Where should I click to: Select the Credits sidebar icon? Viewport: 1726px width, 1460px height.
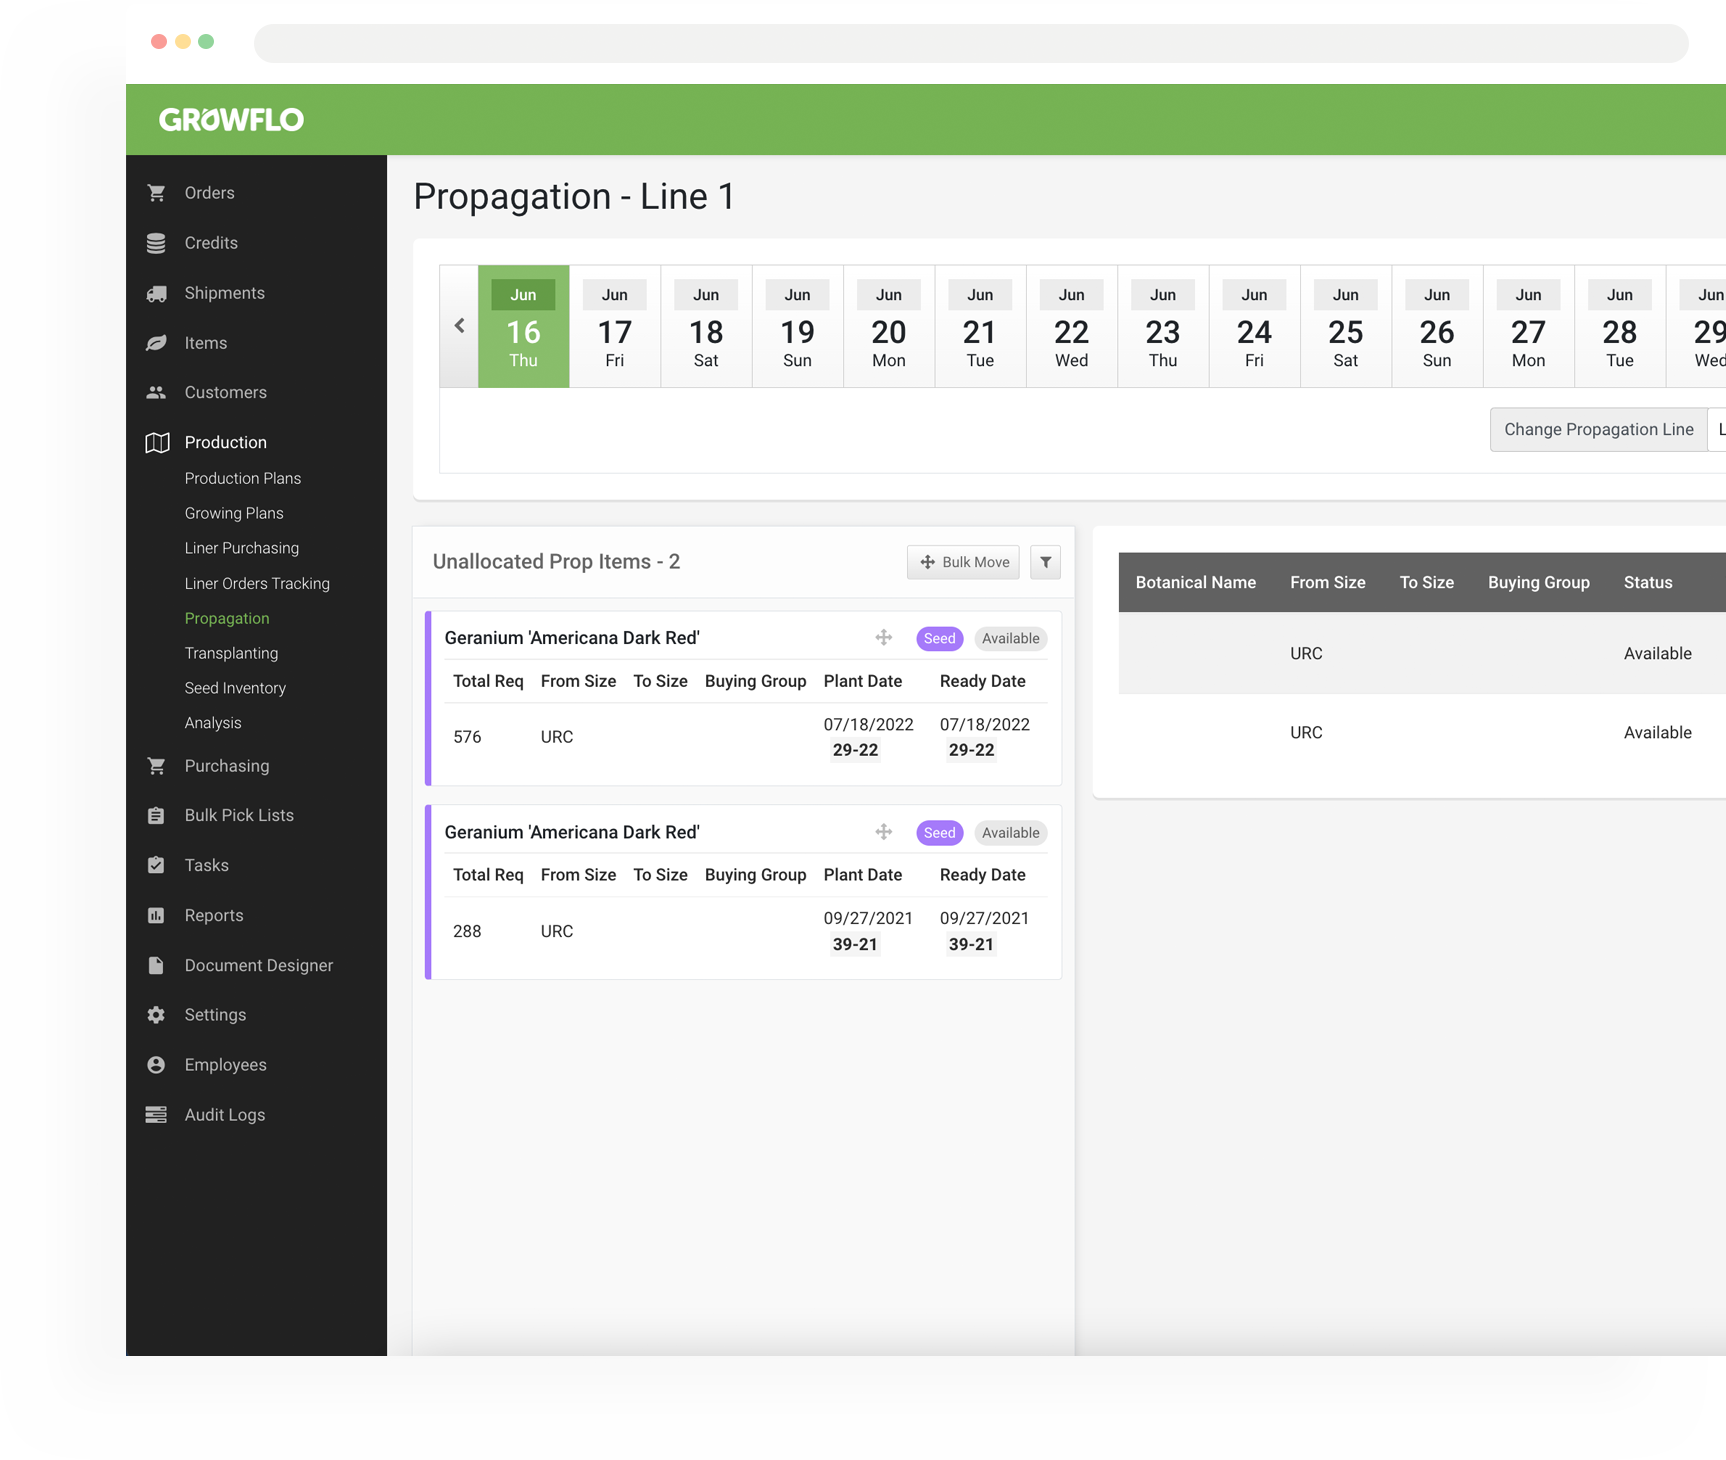[x=156, y=242]
